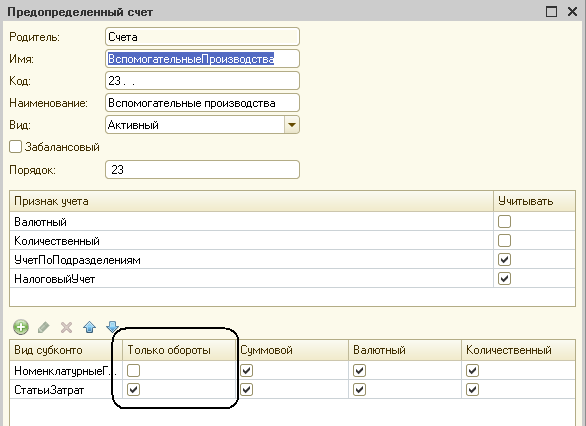Move row up with blue arrow
Image resolution: width=586 pixels, height=426 pixels.
(90, 327)
